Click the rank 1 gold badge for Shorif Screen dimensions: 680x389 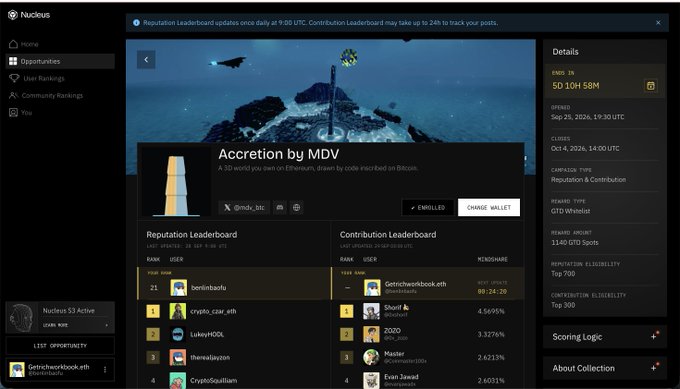346,311
